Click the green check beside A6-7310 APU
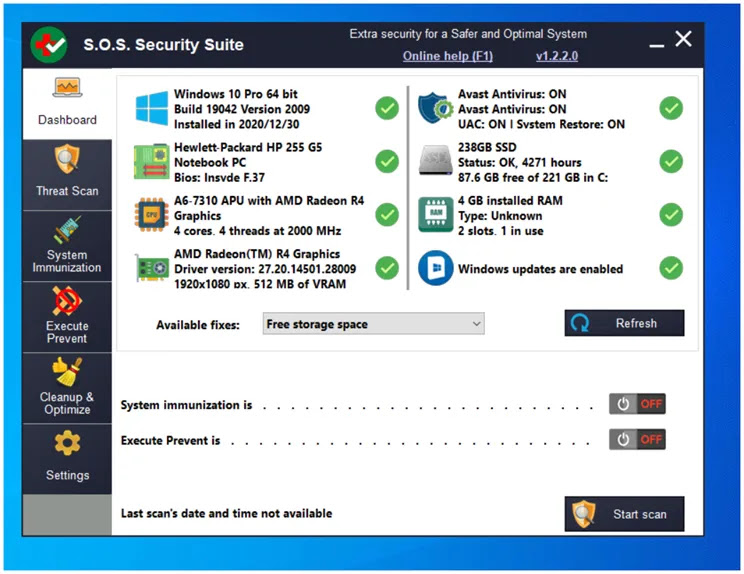This screenshot has height=574, width=744. (387, 215)
